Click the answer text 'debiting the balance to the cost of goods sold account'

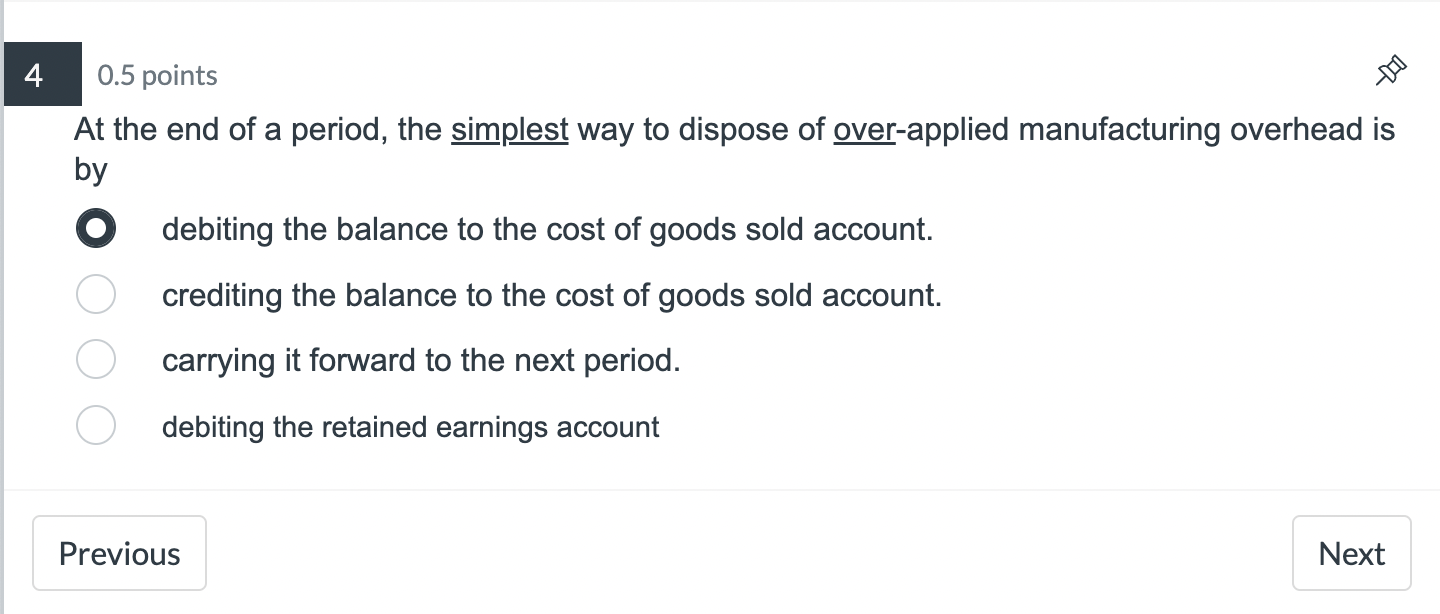pos(548,228)
